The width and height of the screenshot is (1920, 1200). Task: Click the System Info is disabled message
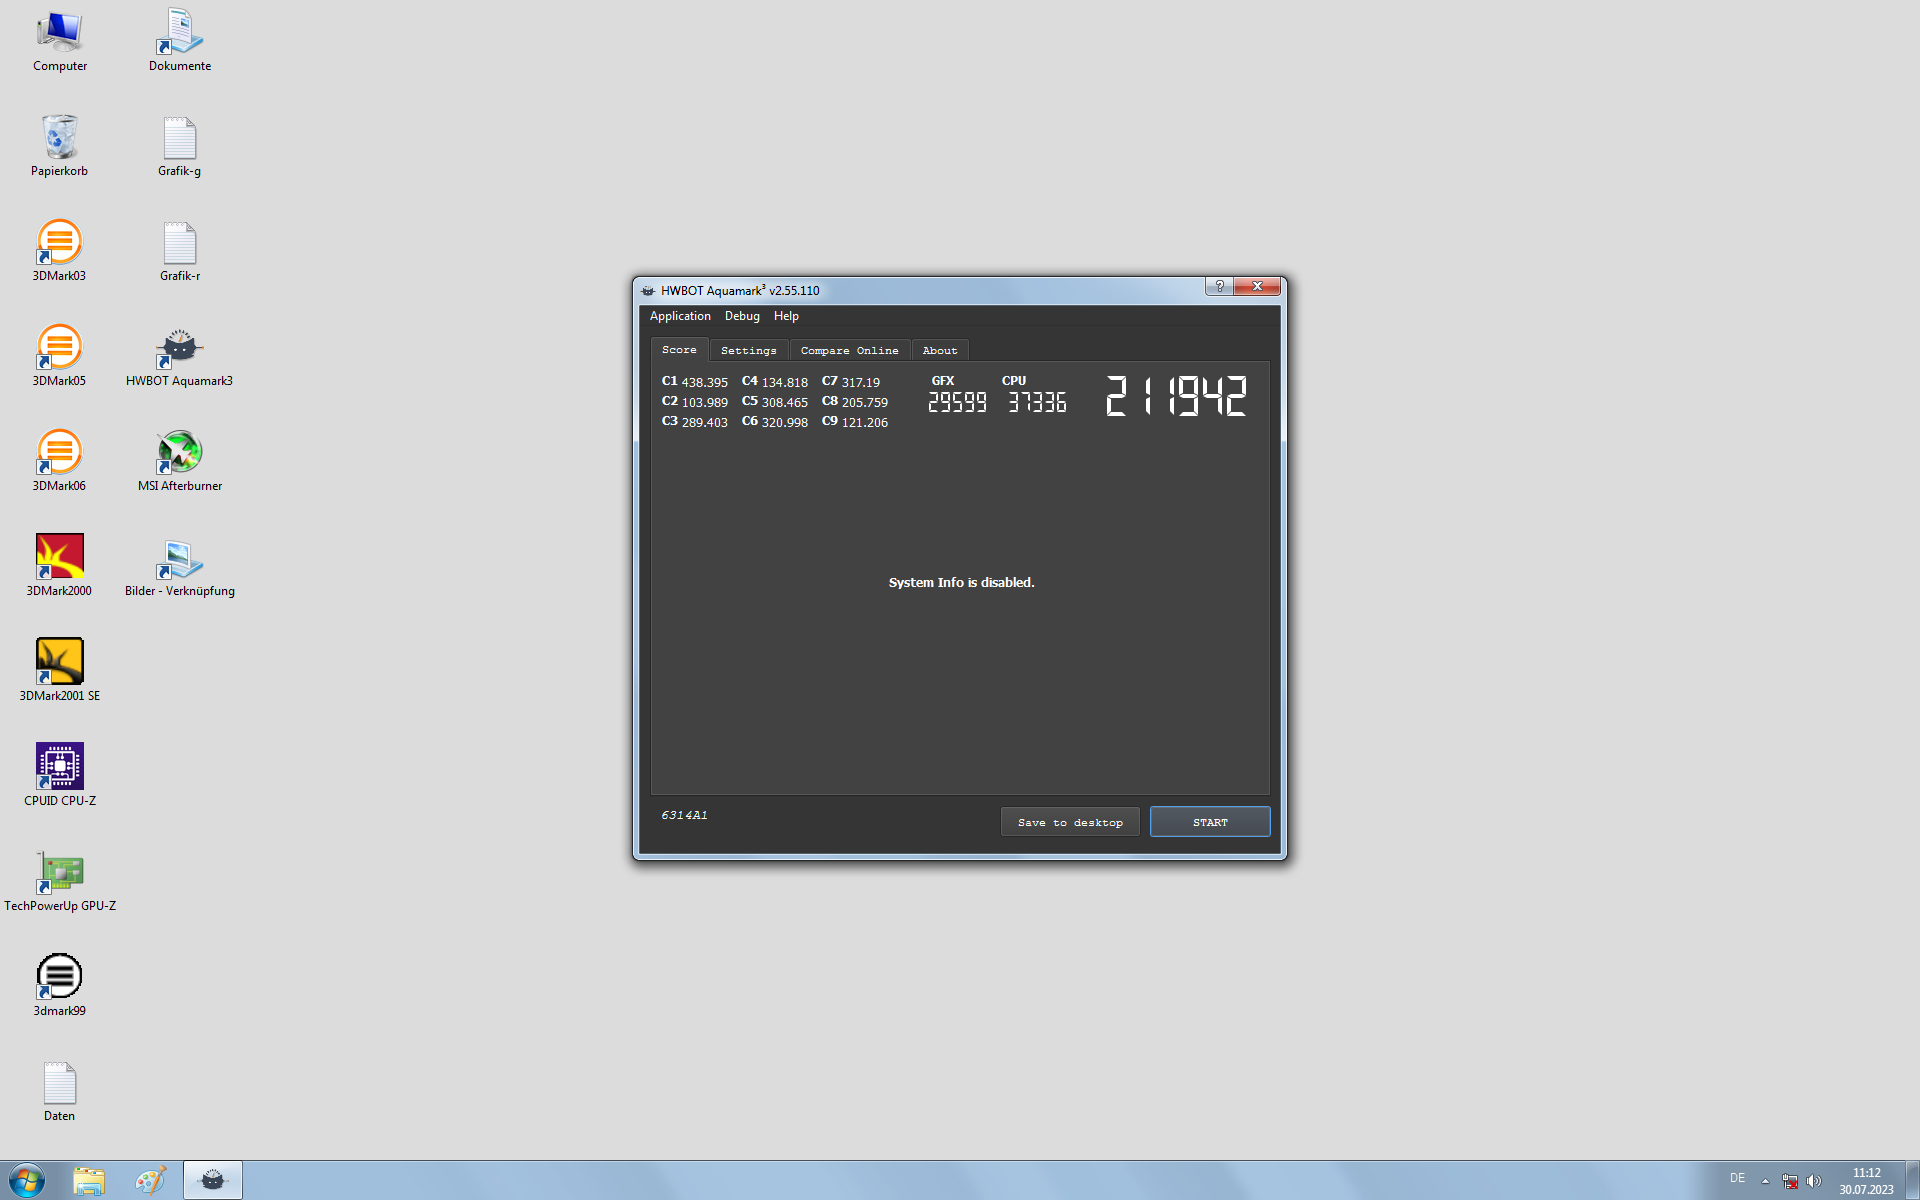[961, 582]
